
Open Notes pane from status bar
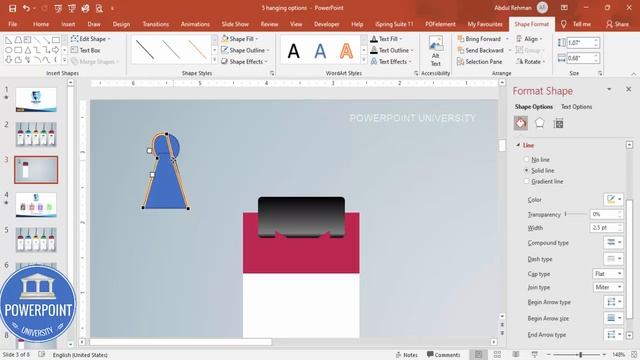coord(406,355)
